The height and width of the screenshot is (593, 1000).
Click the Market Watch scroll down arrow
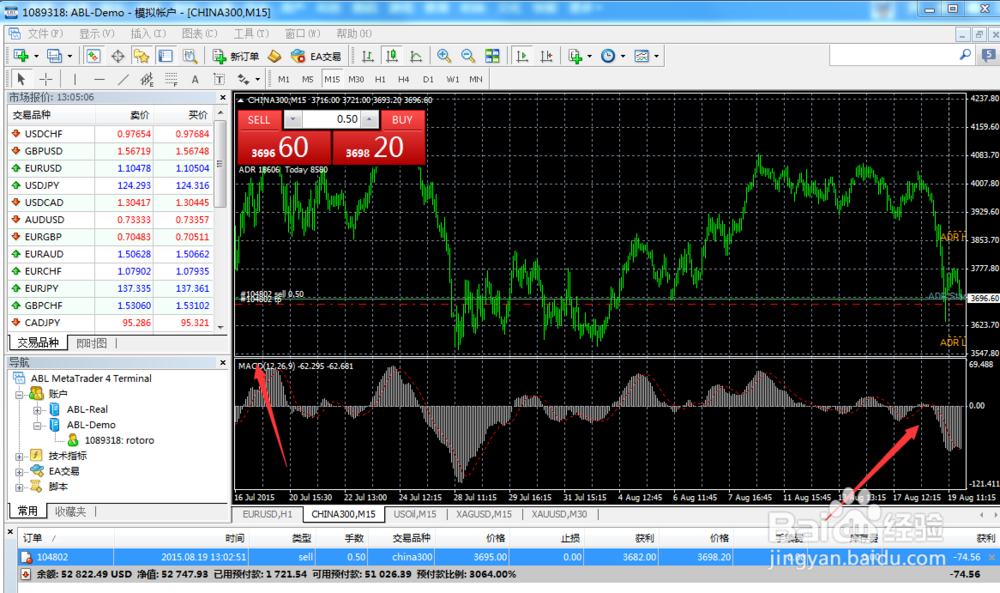221,326
